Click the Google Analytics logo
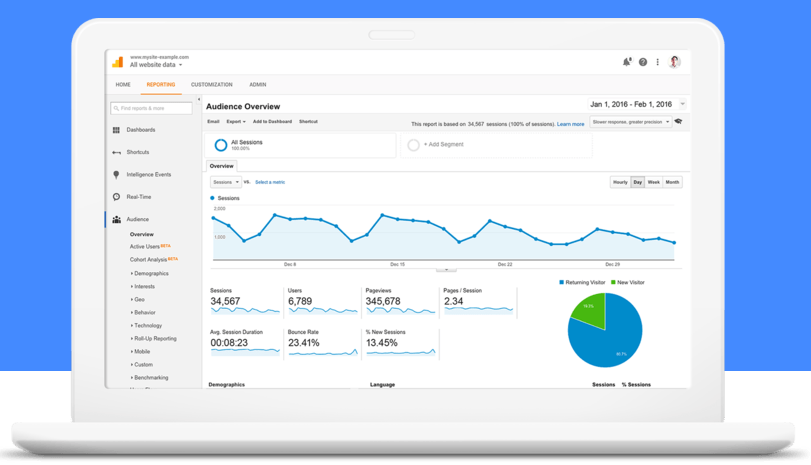 point(118,62)
